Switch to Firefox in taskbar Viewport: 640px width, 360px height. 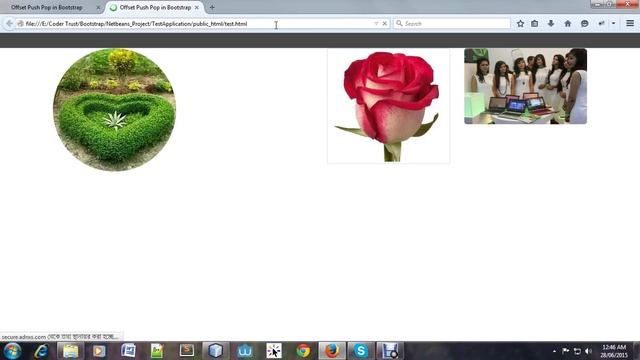(x=332, y=351)
